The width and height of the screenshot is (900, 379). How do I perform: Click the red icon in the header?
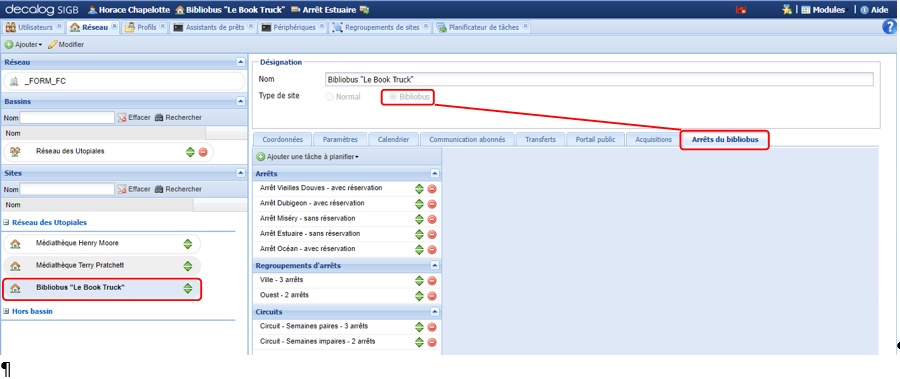pos(740,10)
